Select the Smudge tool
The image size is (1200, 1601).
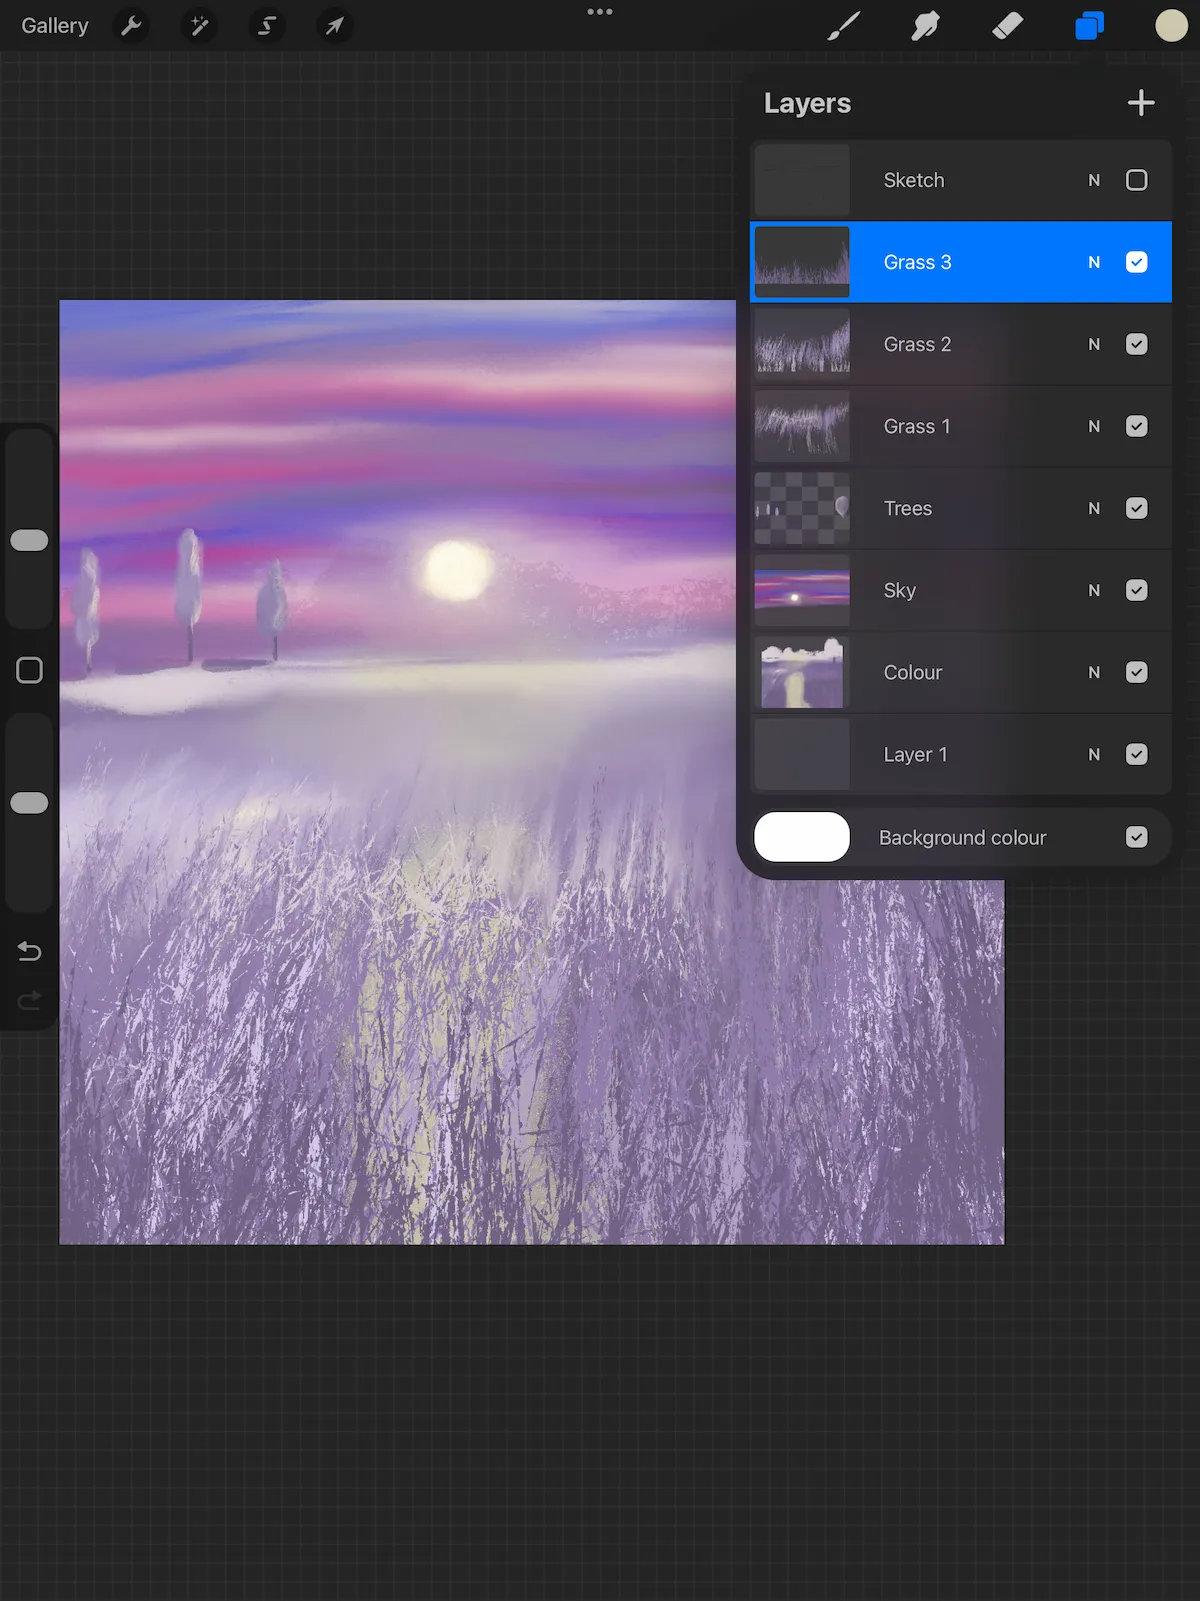[x=925, y=26]
